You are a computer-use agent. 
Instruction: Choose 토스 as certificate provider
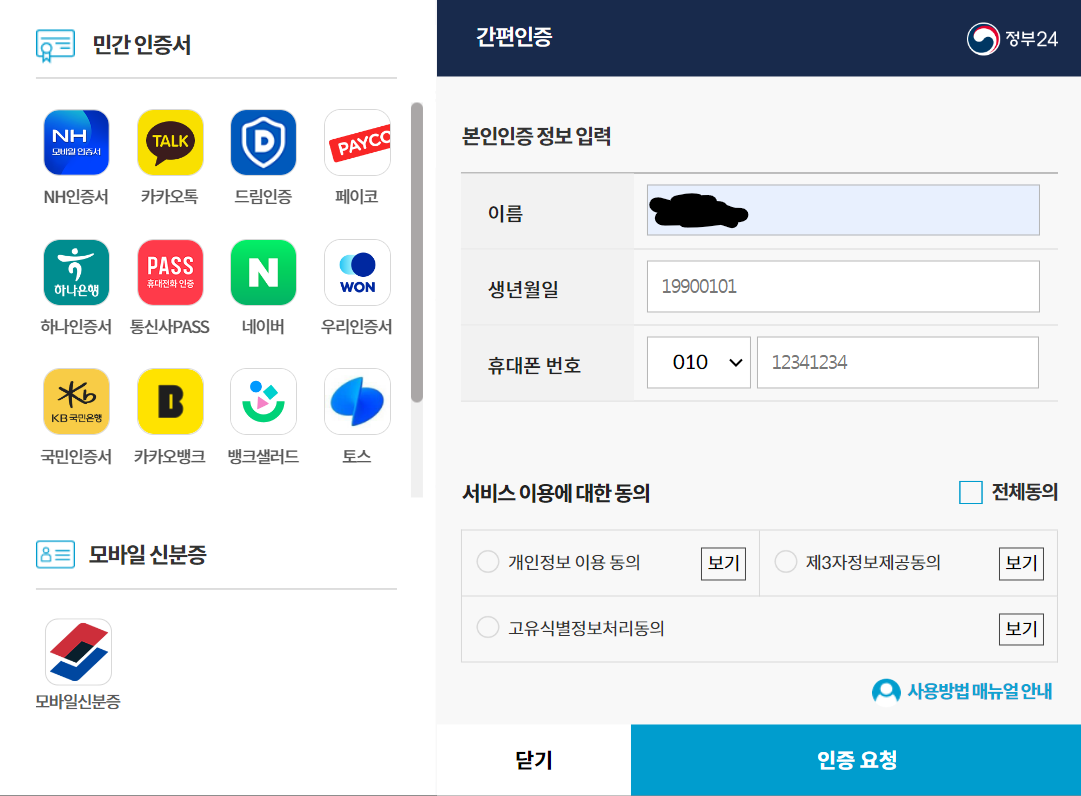click(x=356, y=401)
